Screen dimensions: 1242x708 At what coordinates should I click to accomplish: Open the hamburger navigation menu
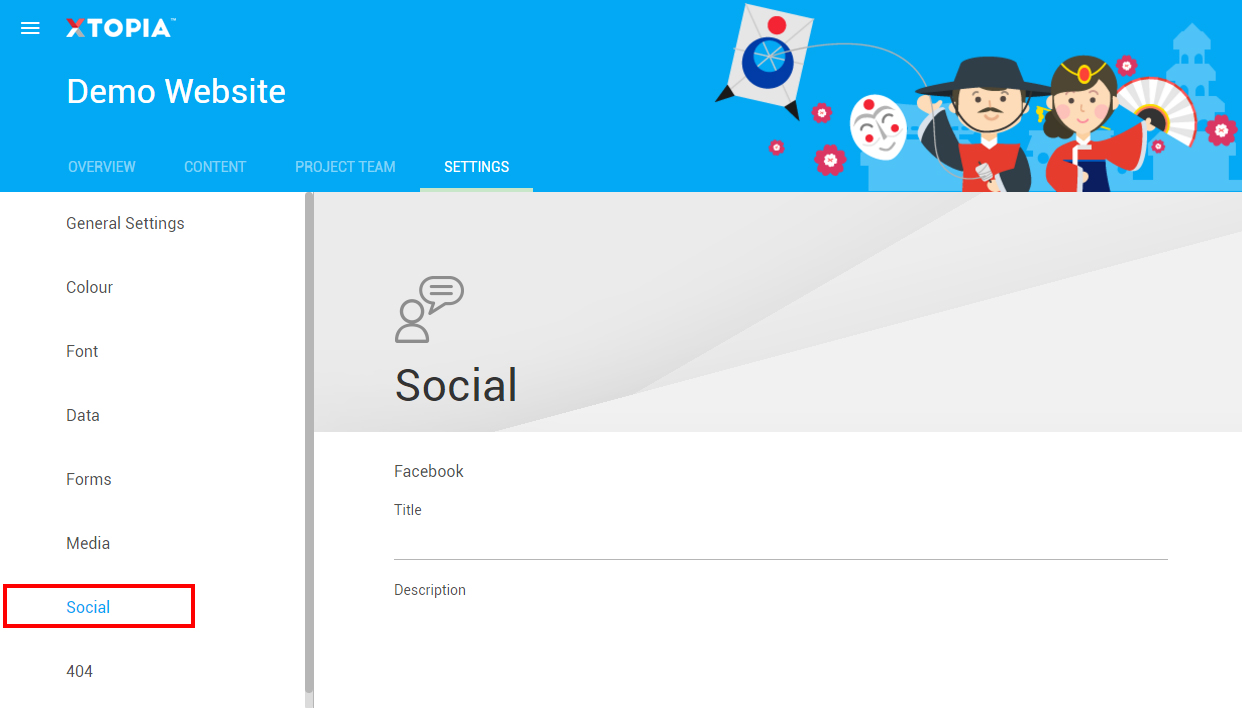(x=30, y=28)
